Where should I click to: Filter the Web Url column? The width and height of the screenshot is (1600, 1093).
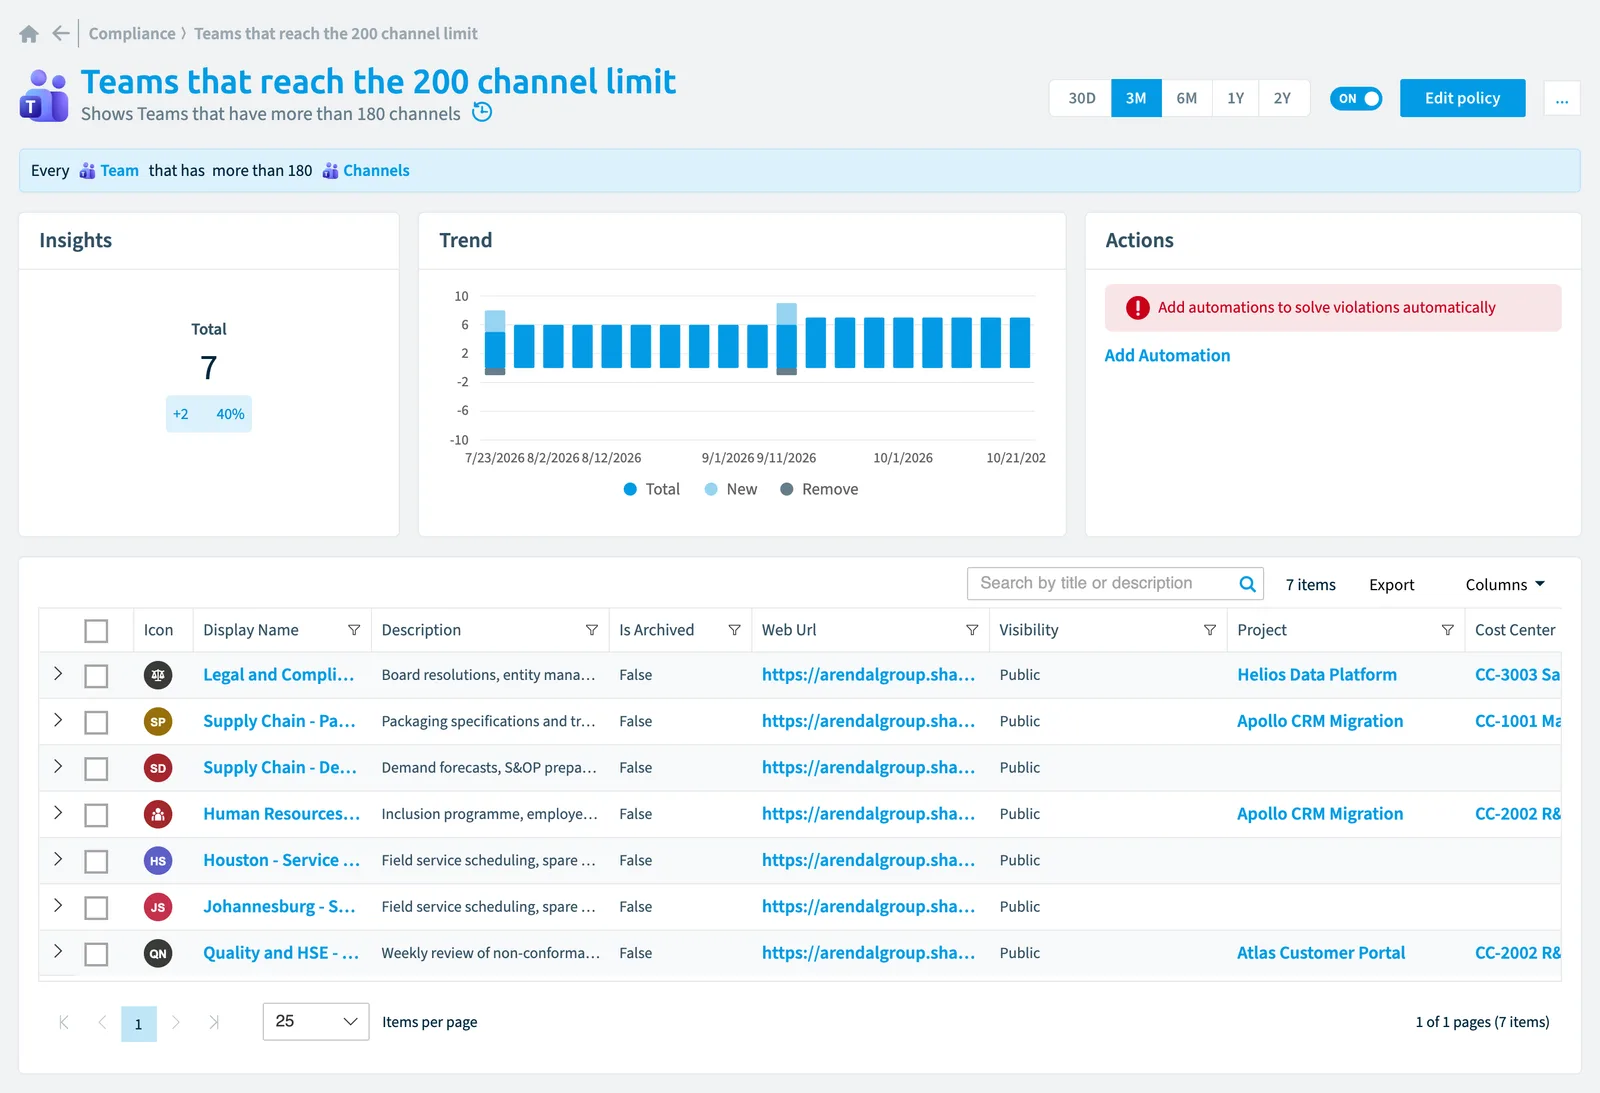click(x=972, y=630)
